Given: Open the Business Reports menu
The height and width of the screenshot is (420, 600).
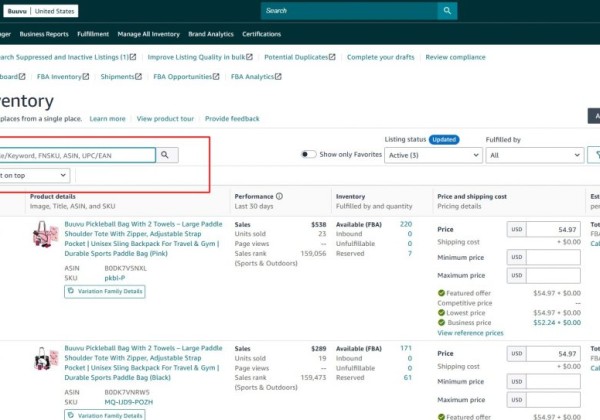Looking at the screenshot, I should [x=44, y=34].
